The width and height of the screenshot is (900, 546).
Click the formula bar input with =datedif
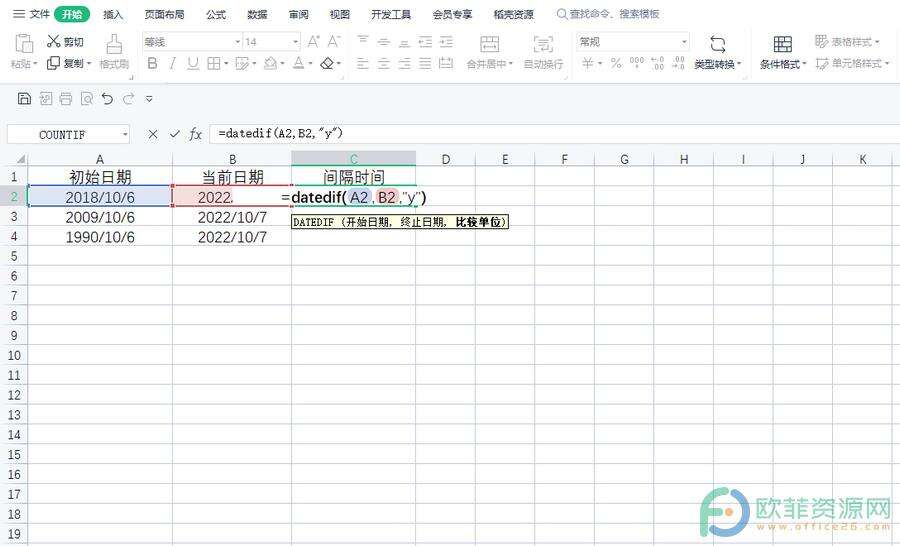[554, 134]
